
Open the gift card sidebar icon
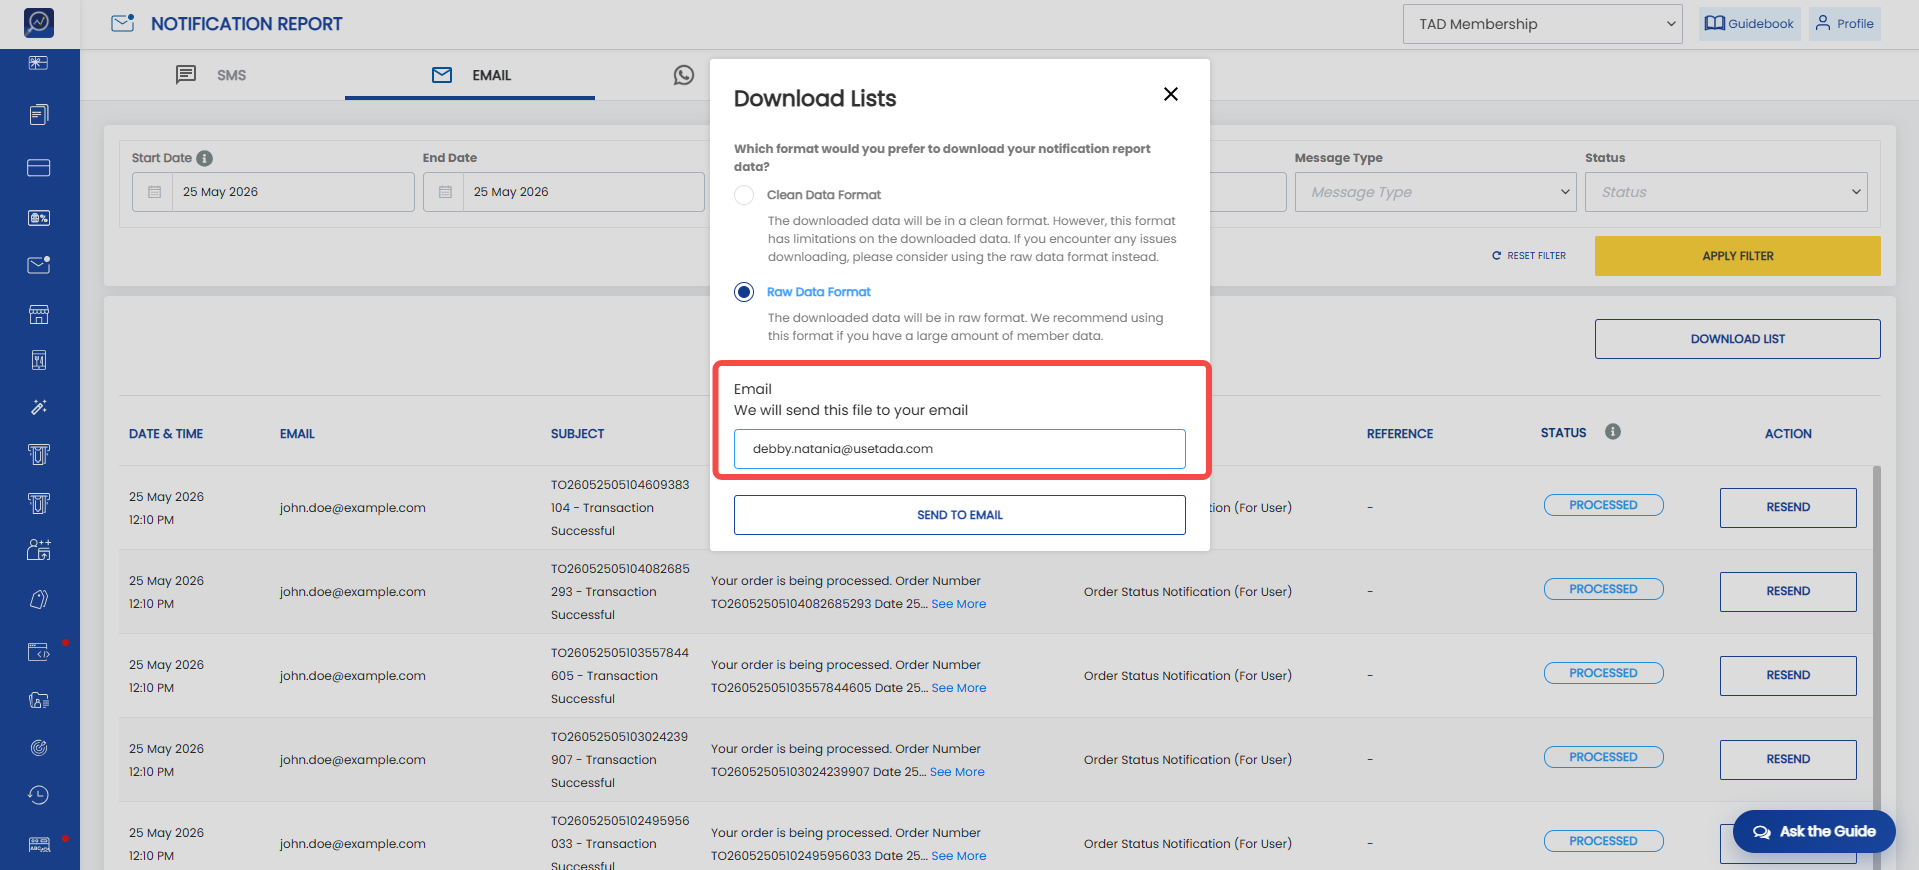pos(39,64)
